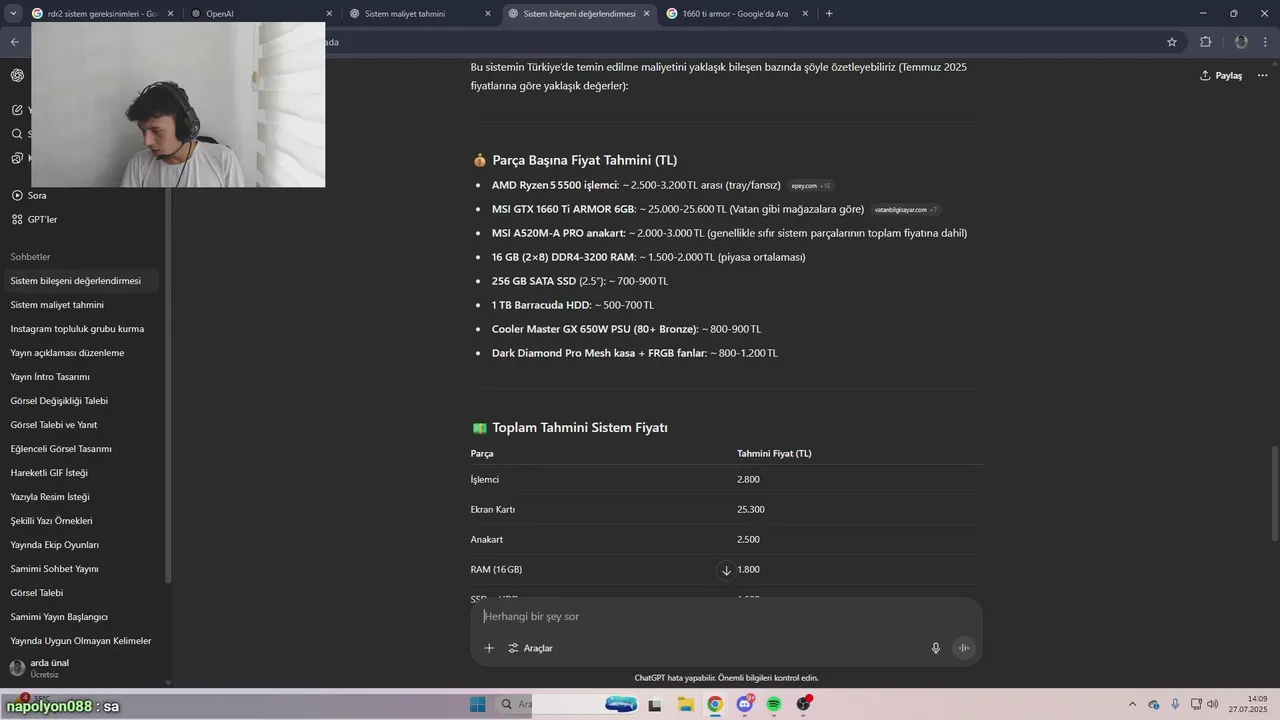Click the 'Ekran Kartı' table cell
Screen dimensions: 1280x720
pos(493,510)
